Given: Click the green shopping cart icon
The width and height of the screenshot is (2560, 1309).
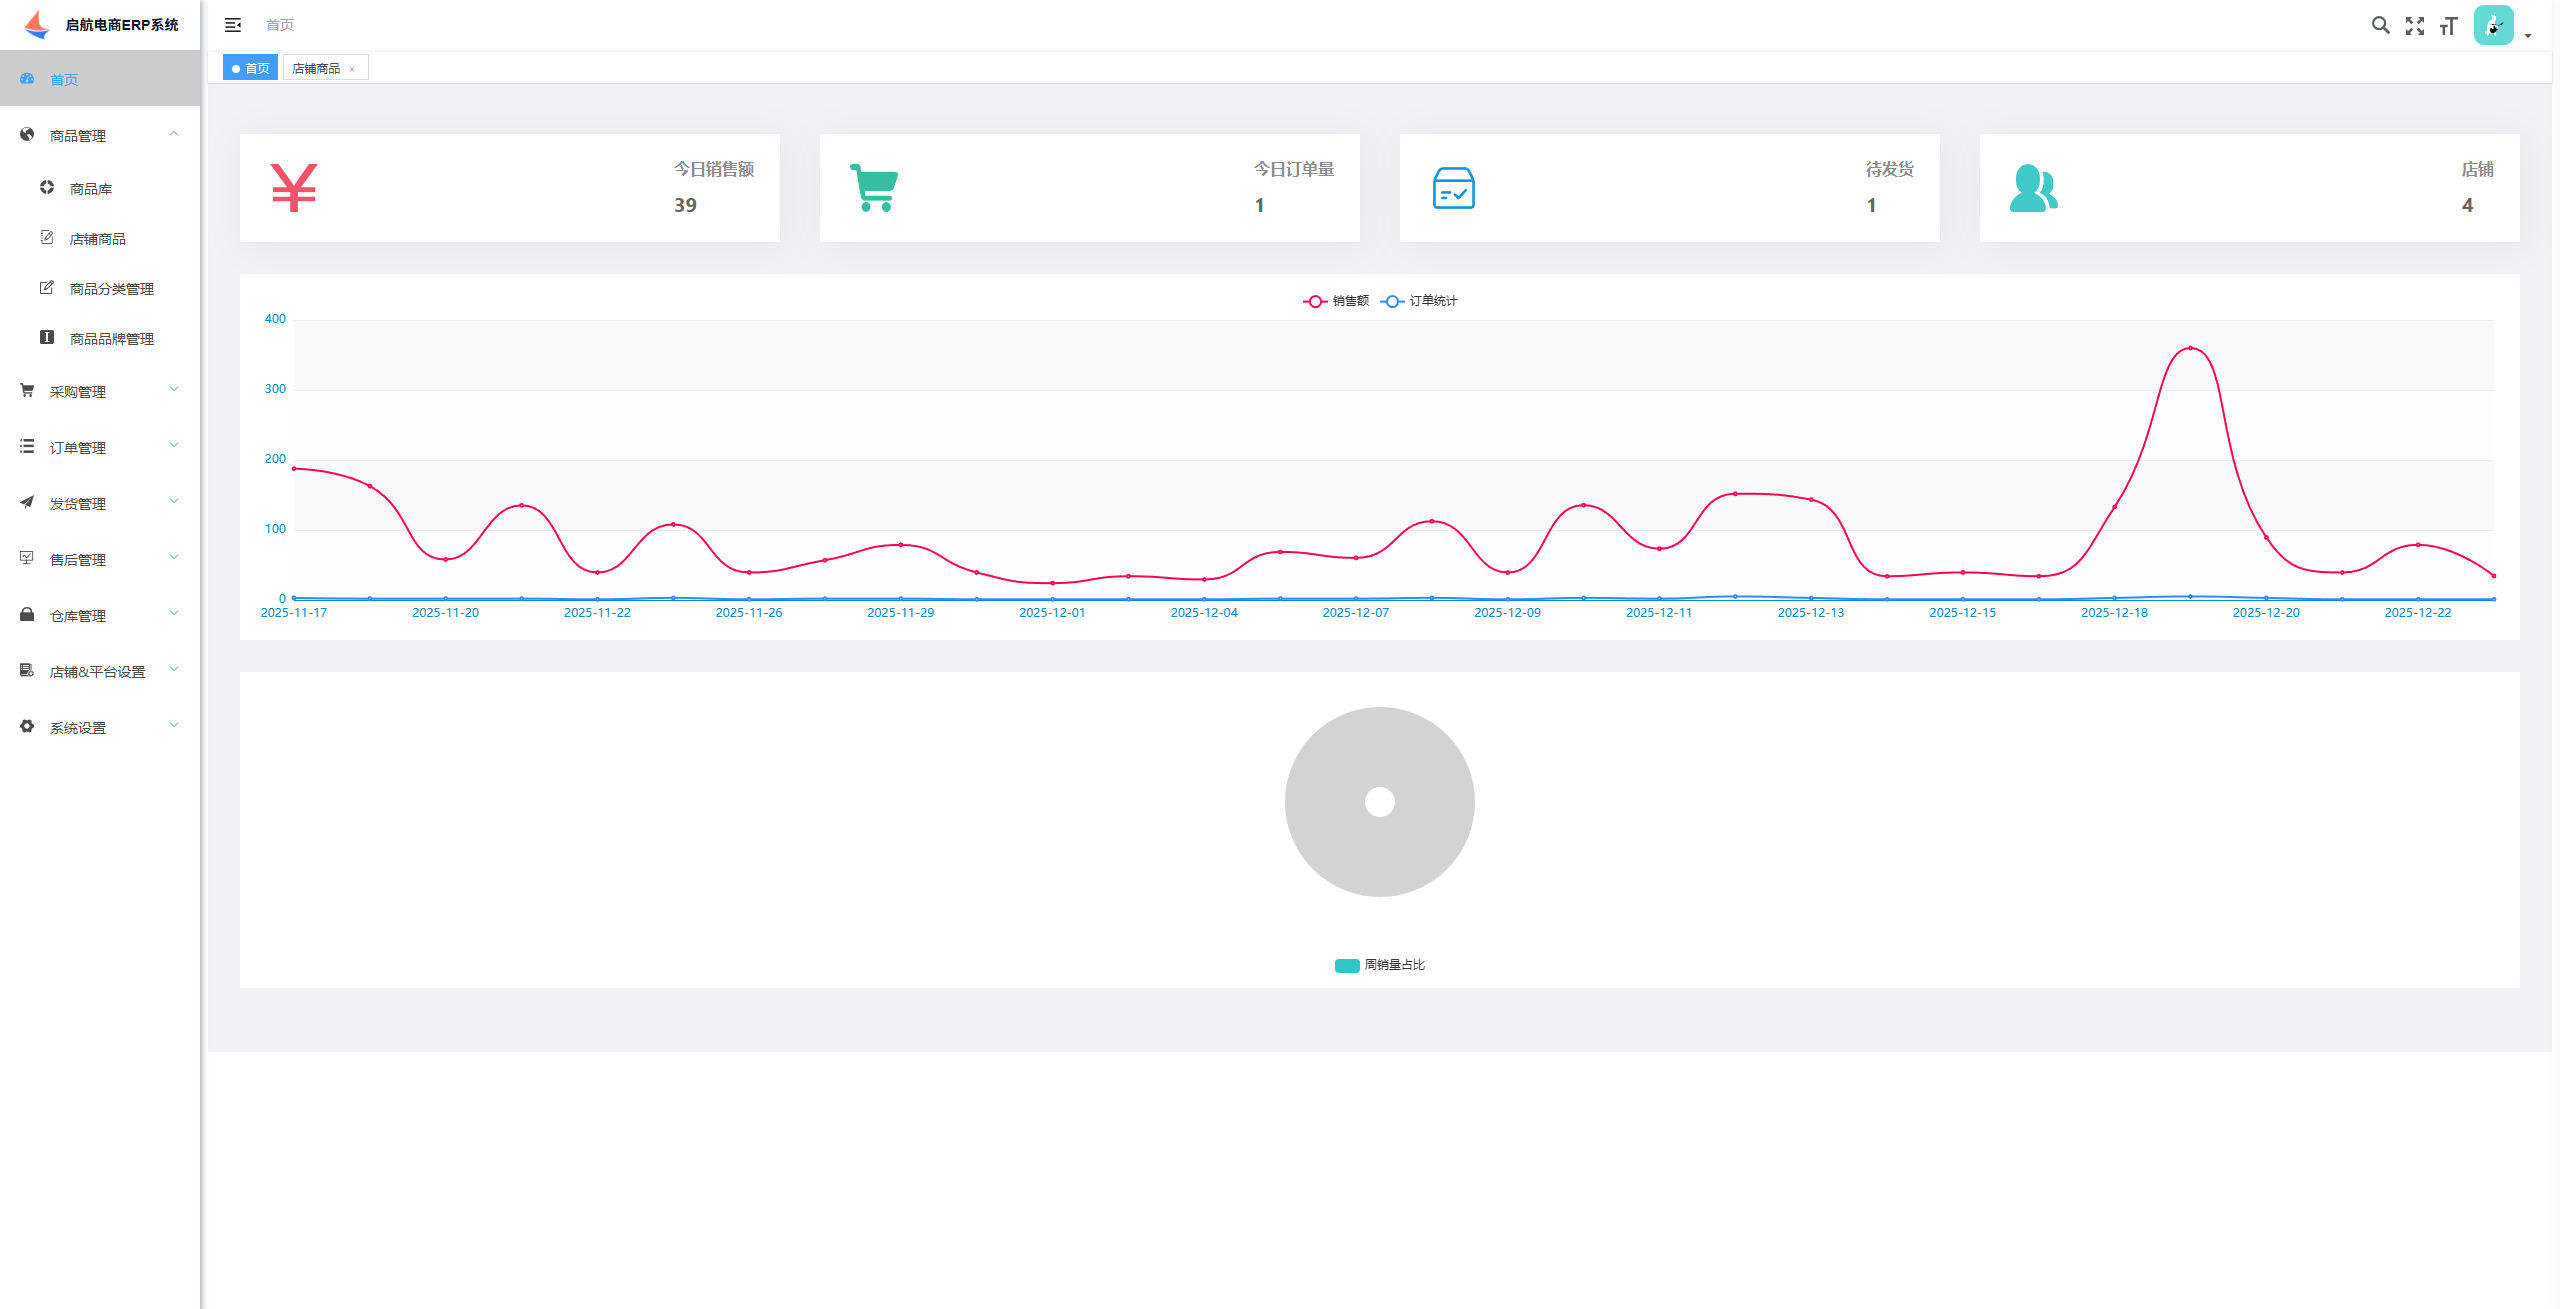Looking at the screenshot, I should click(x=874, y=188).
